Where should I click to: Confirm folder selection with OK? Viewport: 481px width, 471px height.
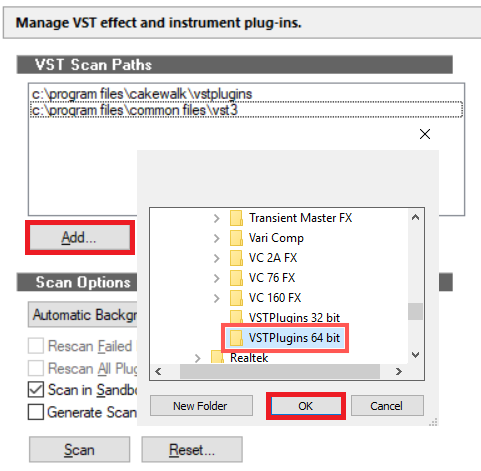(306, 406)
